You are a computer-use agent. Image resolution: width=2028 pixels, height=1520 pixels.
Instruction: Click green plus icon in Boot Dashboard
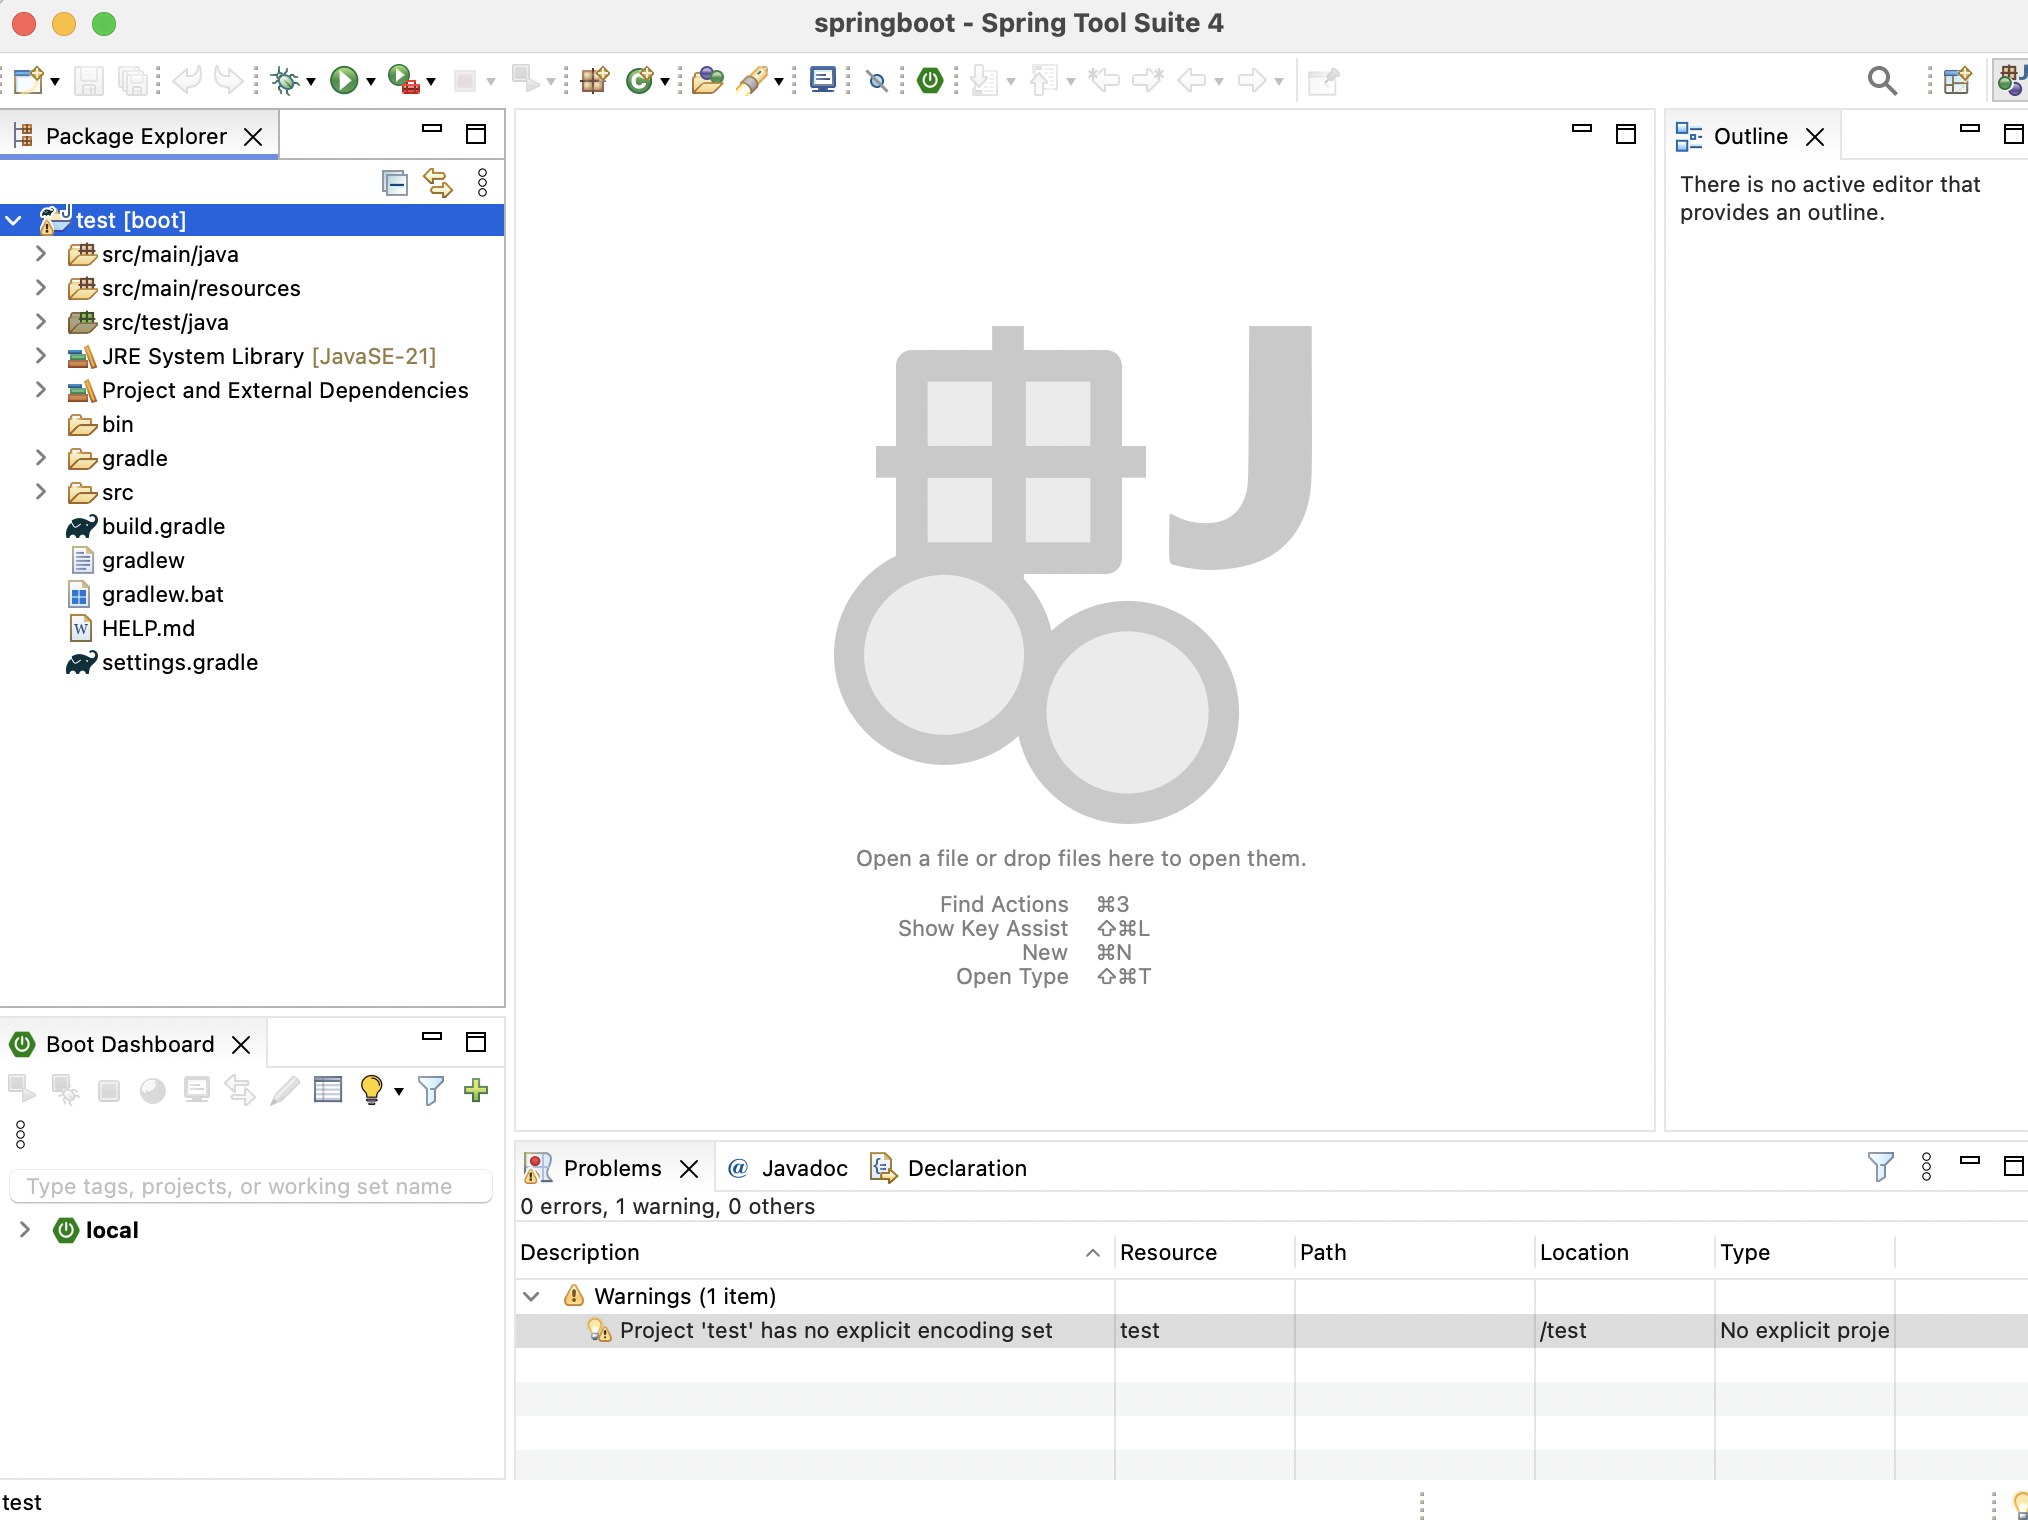(x=476, y=1090)
